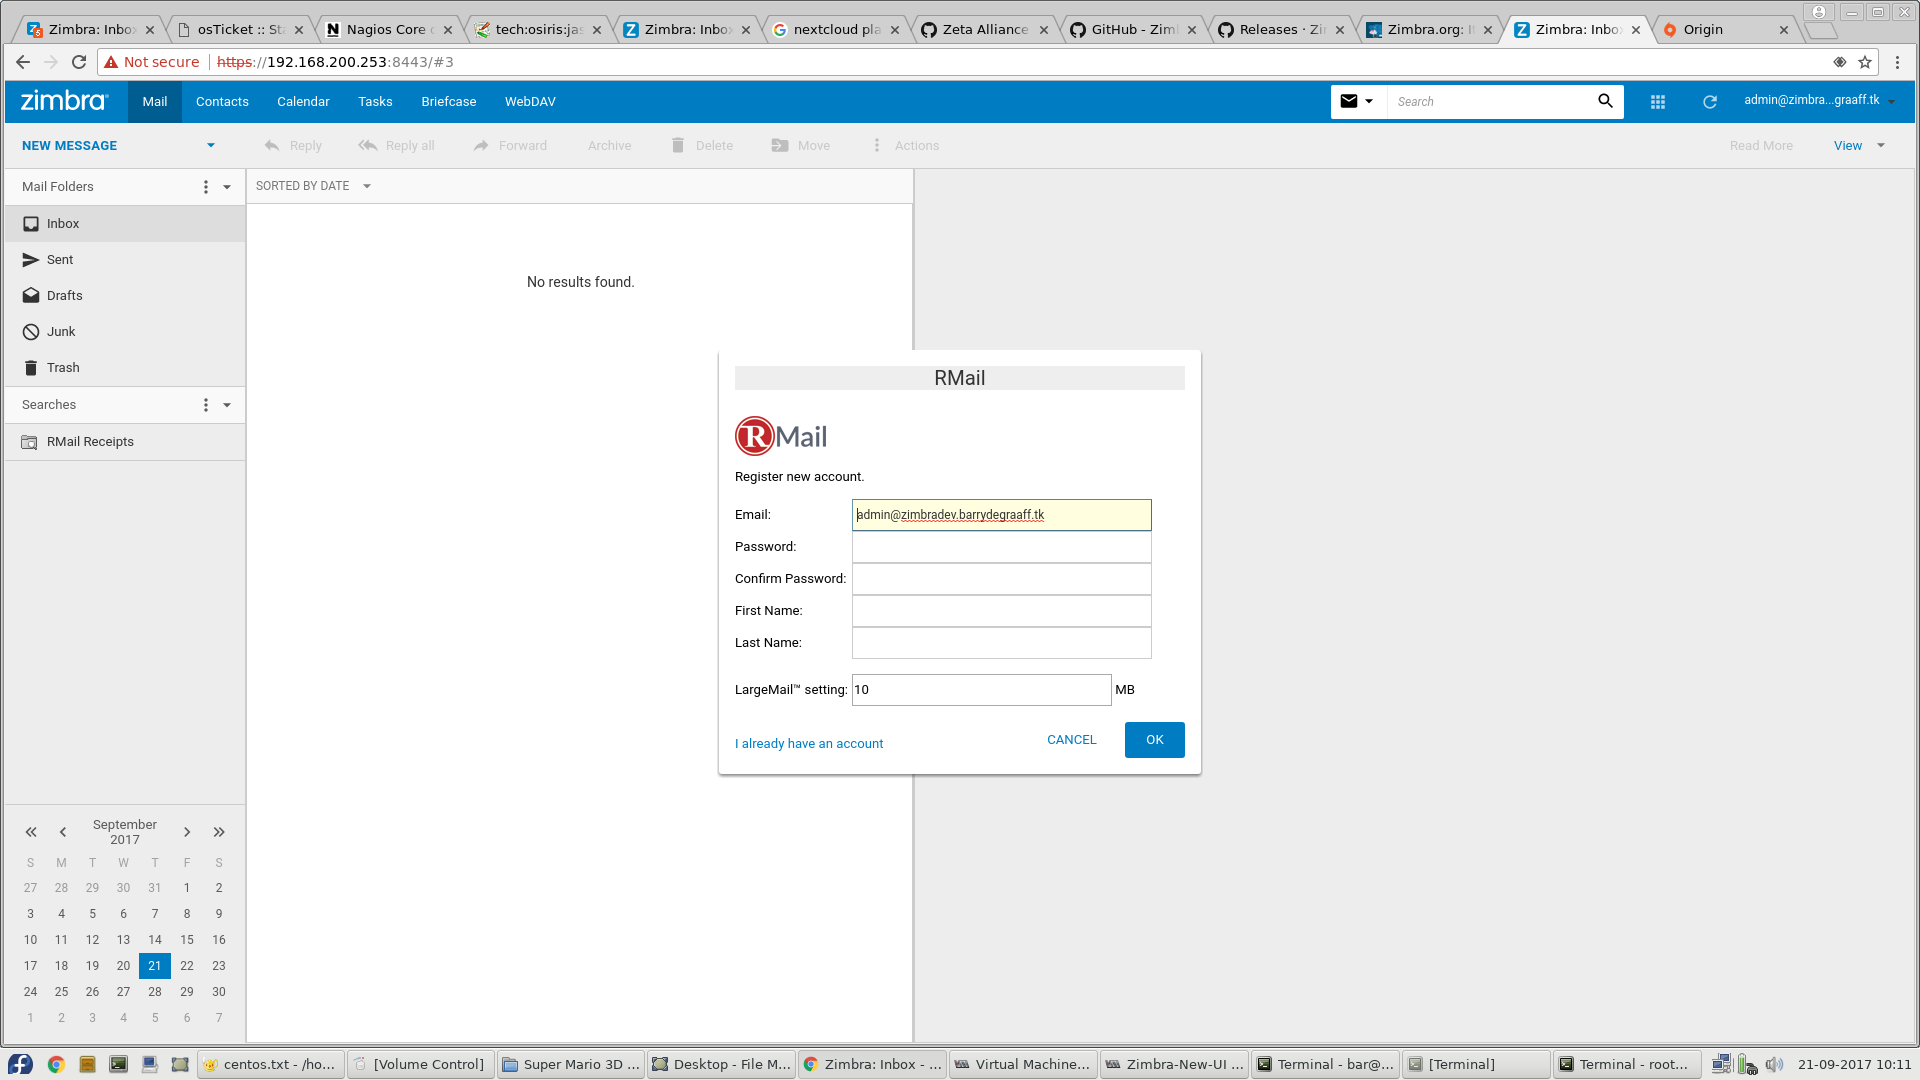This screenshot has width=1920, height=1080.
Task: Click OK in RMail dialog
Action: click(x=1154, y=740)
